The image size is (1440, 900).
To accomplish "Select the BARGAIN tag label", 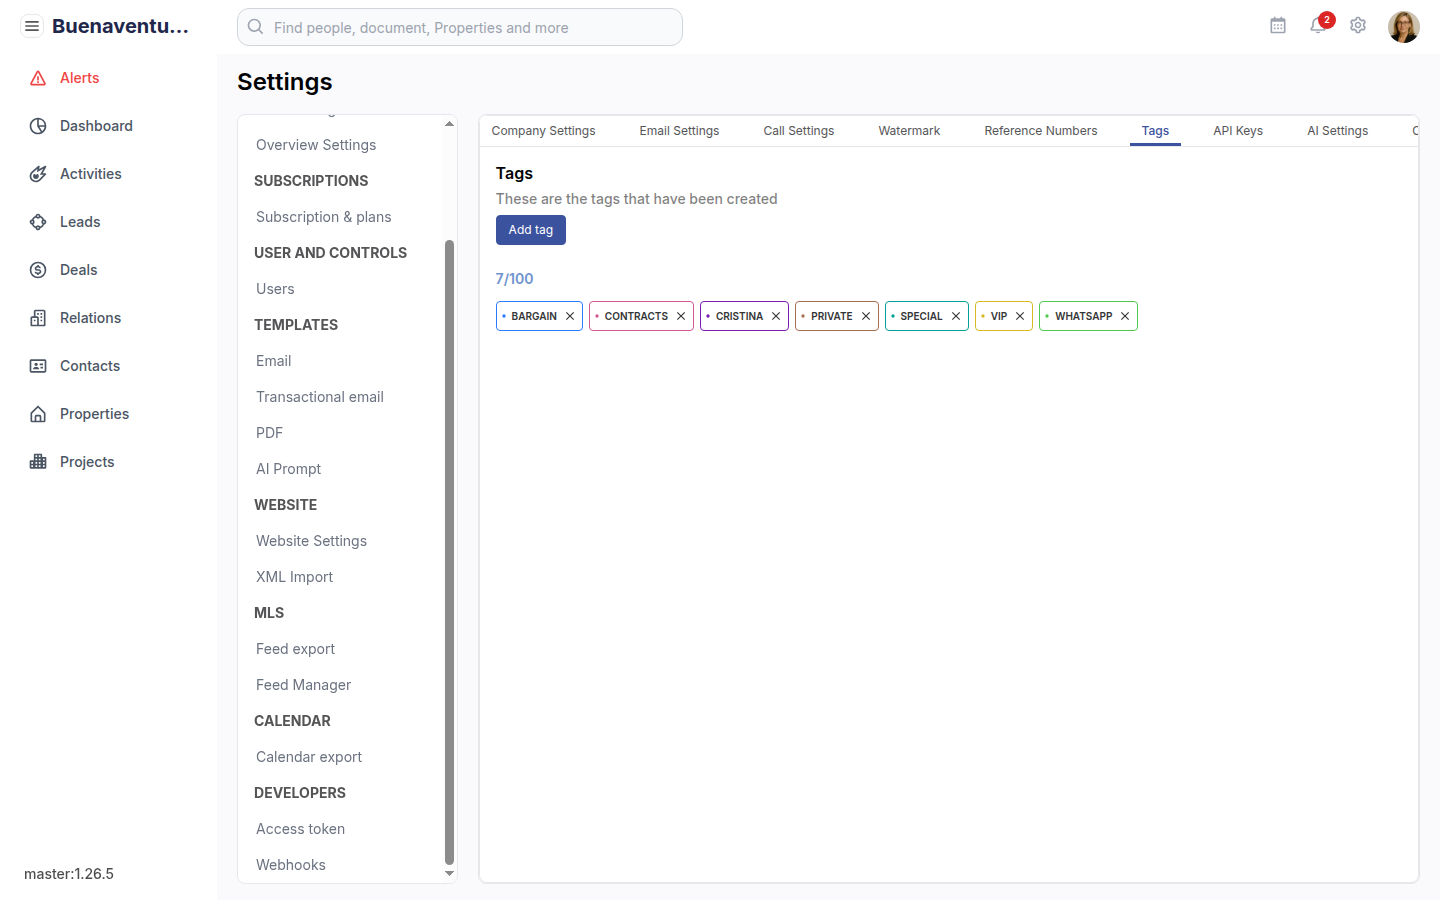I will 534,316.
